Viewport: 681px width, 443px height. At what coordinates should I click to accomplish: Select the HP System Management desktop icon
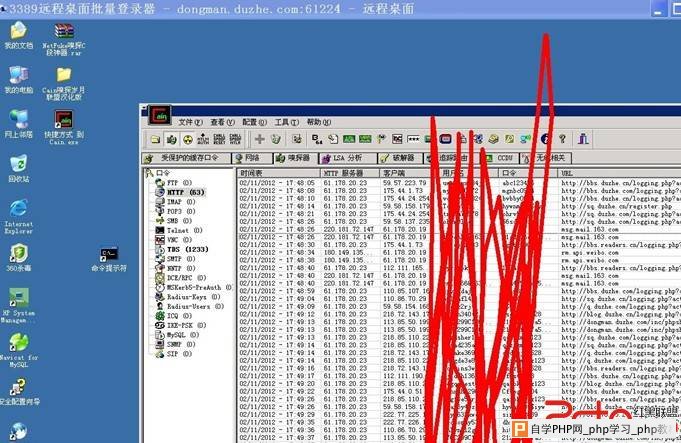[x=17, y=305]
